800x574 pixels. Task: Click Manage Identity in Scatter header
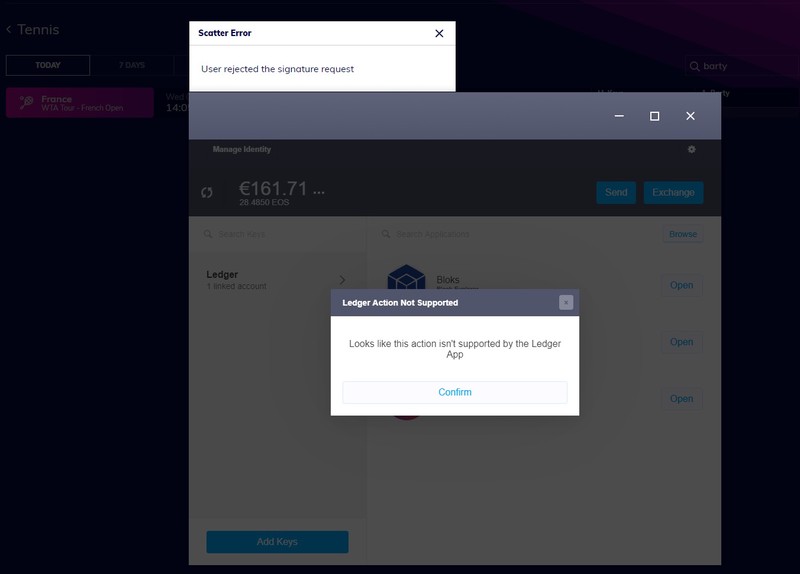[x=241, y=149]
